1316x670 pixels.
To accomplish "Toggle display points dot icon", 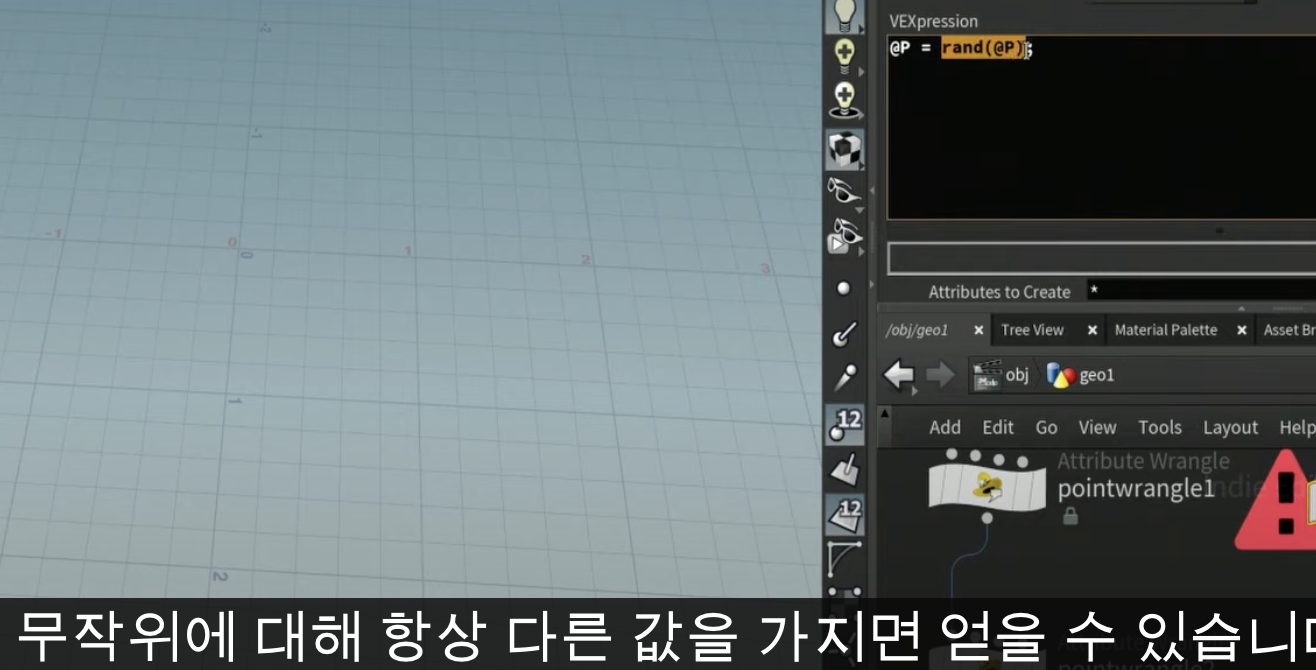I will click(844, 288).
